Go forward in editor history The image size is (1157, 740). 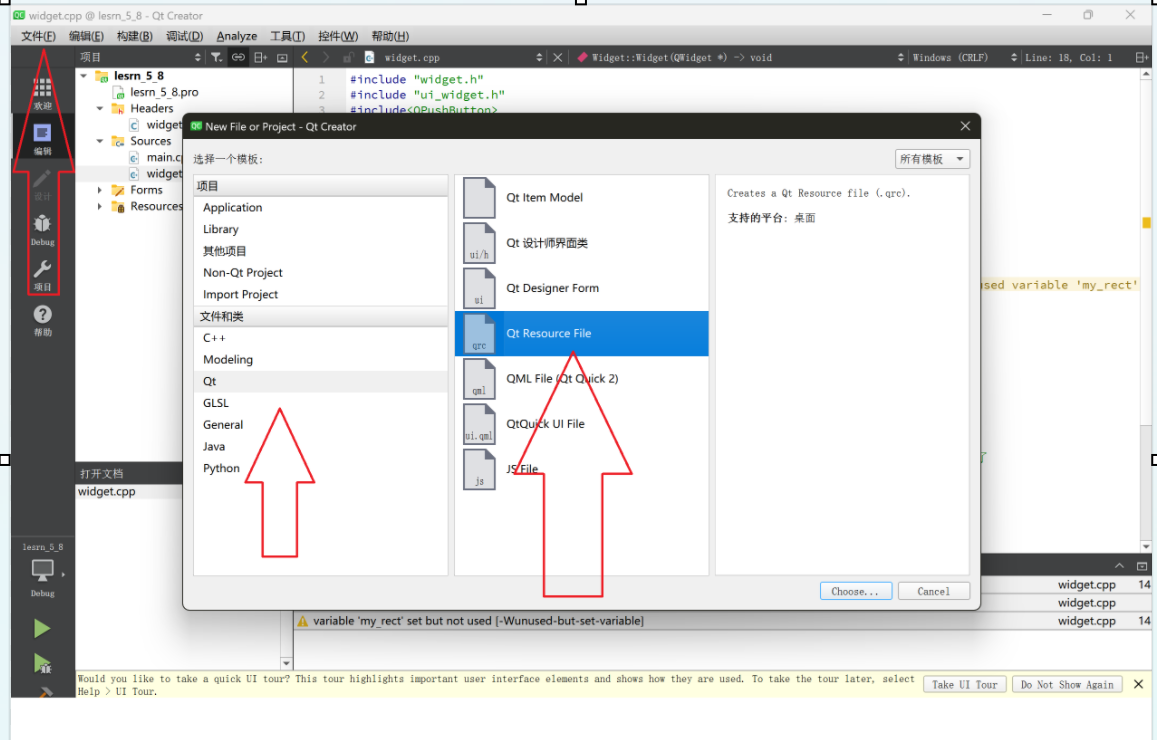click(x=326, y=58)
